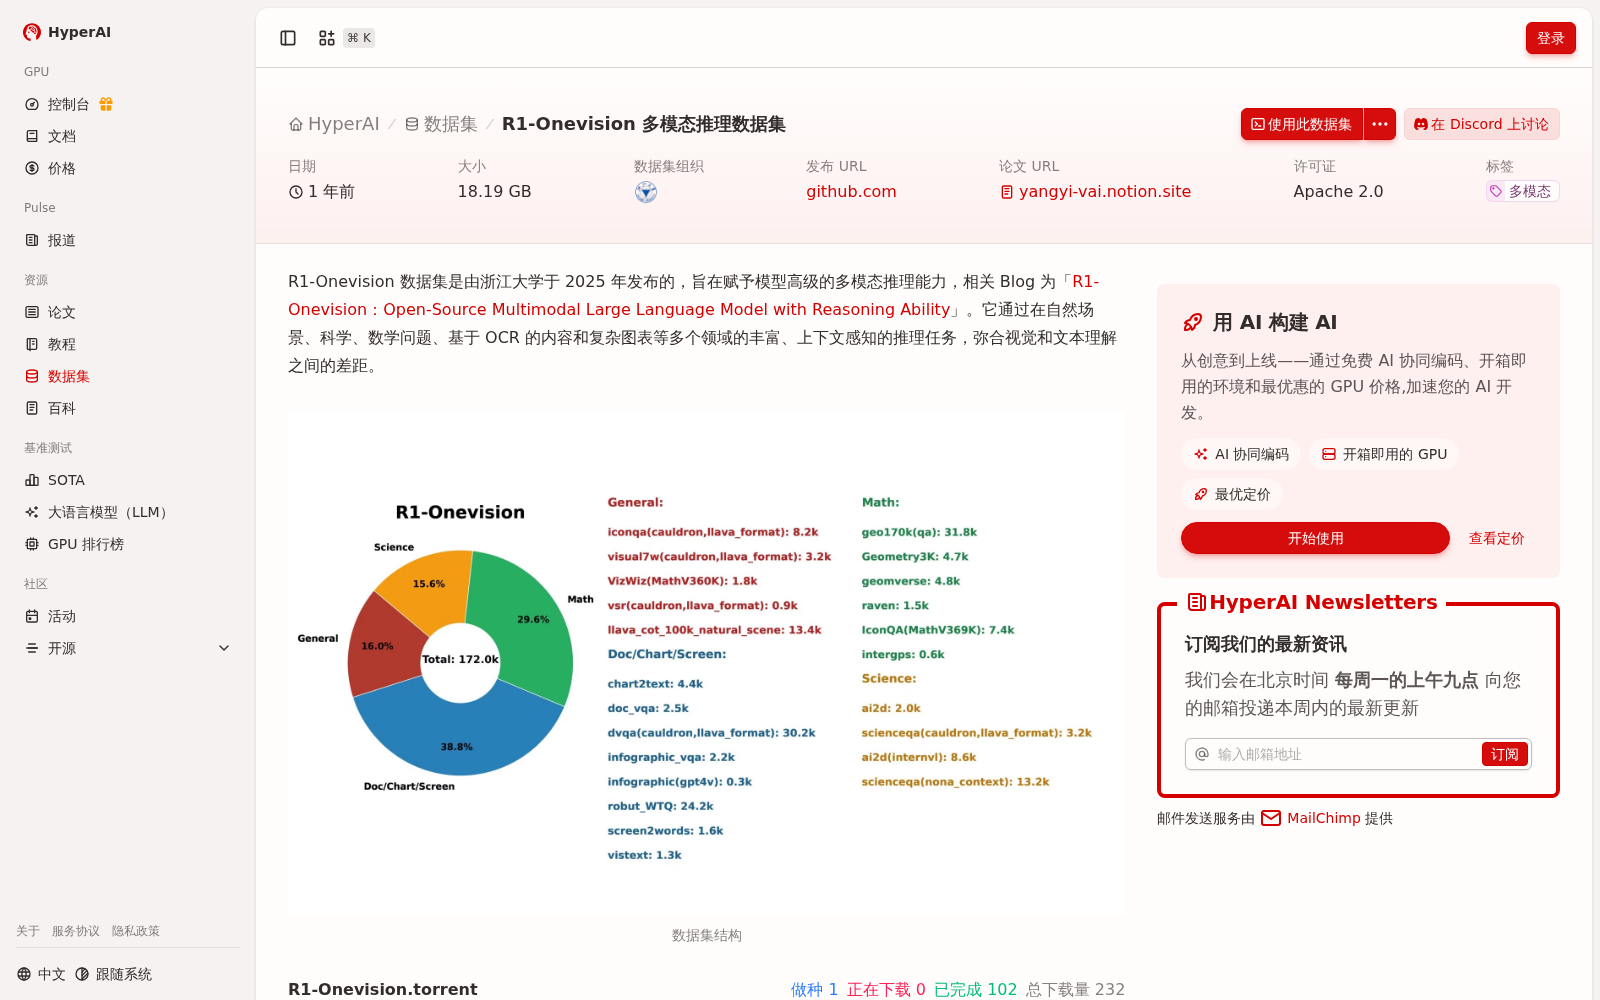Open 关于 footer link
Screen dimensions: 1600x1000
point(28,931)
